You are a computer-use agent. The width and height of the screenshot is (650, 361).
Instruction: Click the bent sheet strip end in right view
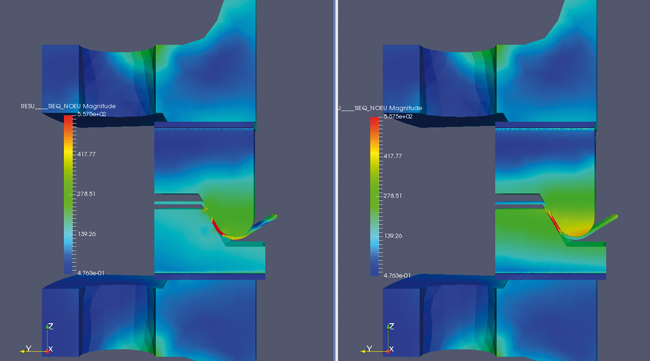pyautogui.click(x=614, y=217)
